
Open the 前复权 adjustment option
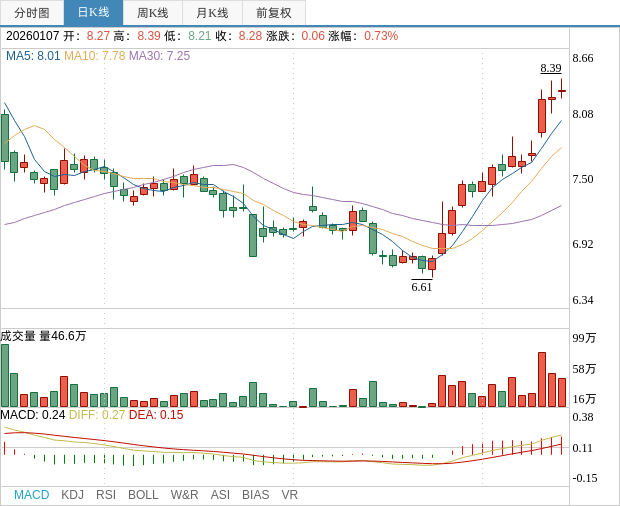(274, 13)
